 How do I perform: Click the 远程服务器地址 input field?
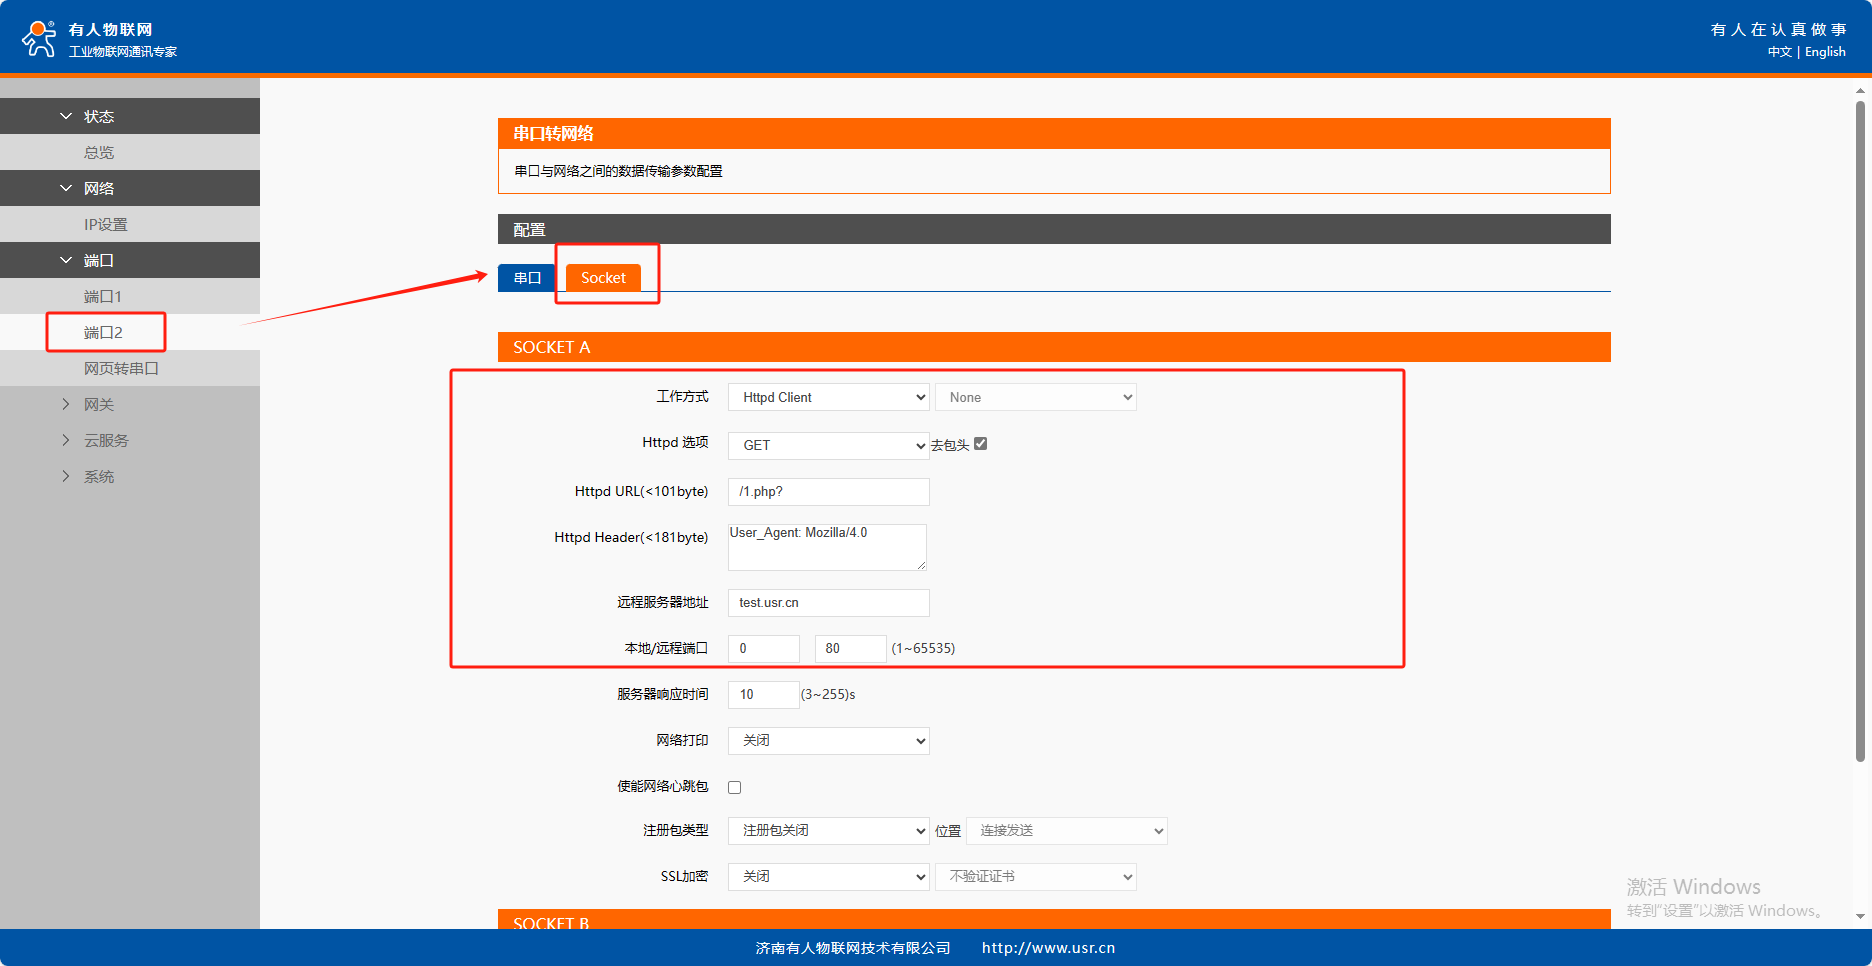[828, 602]
